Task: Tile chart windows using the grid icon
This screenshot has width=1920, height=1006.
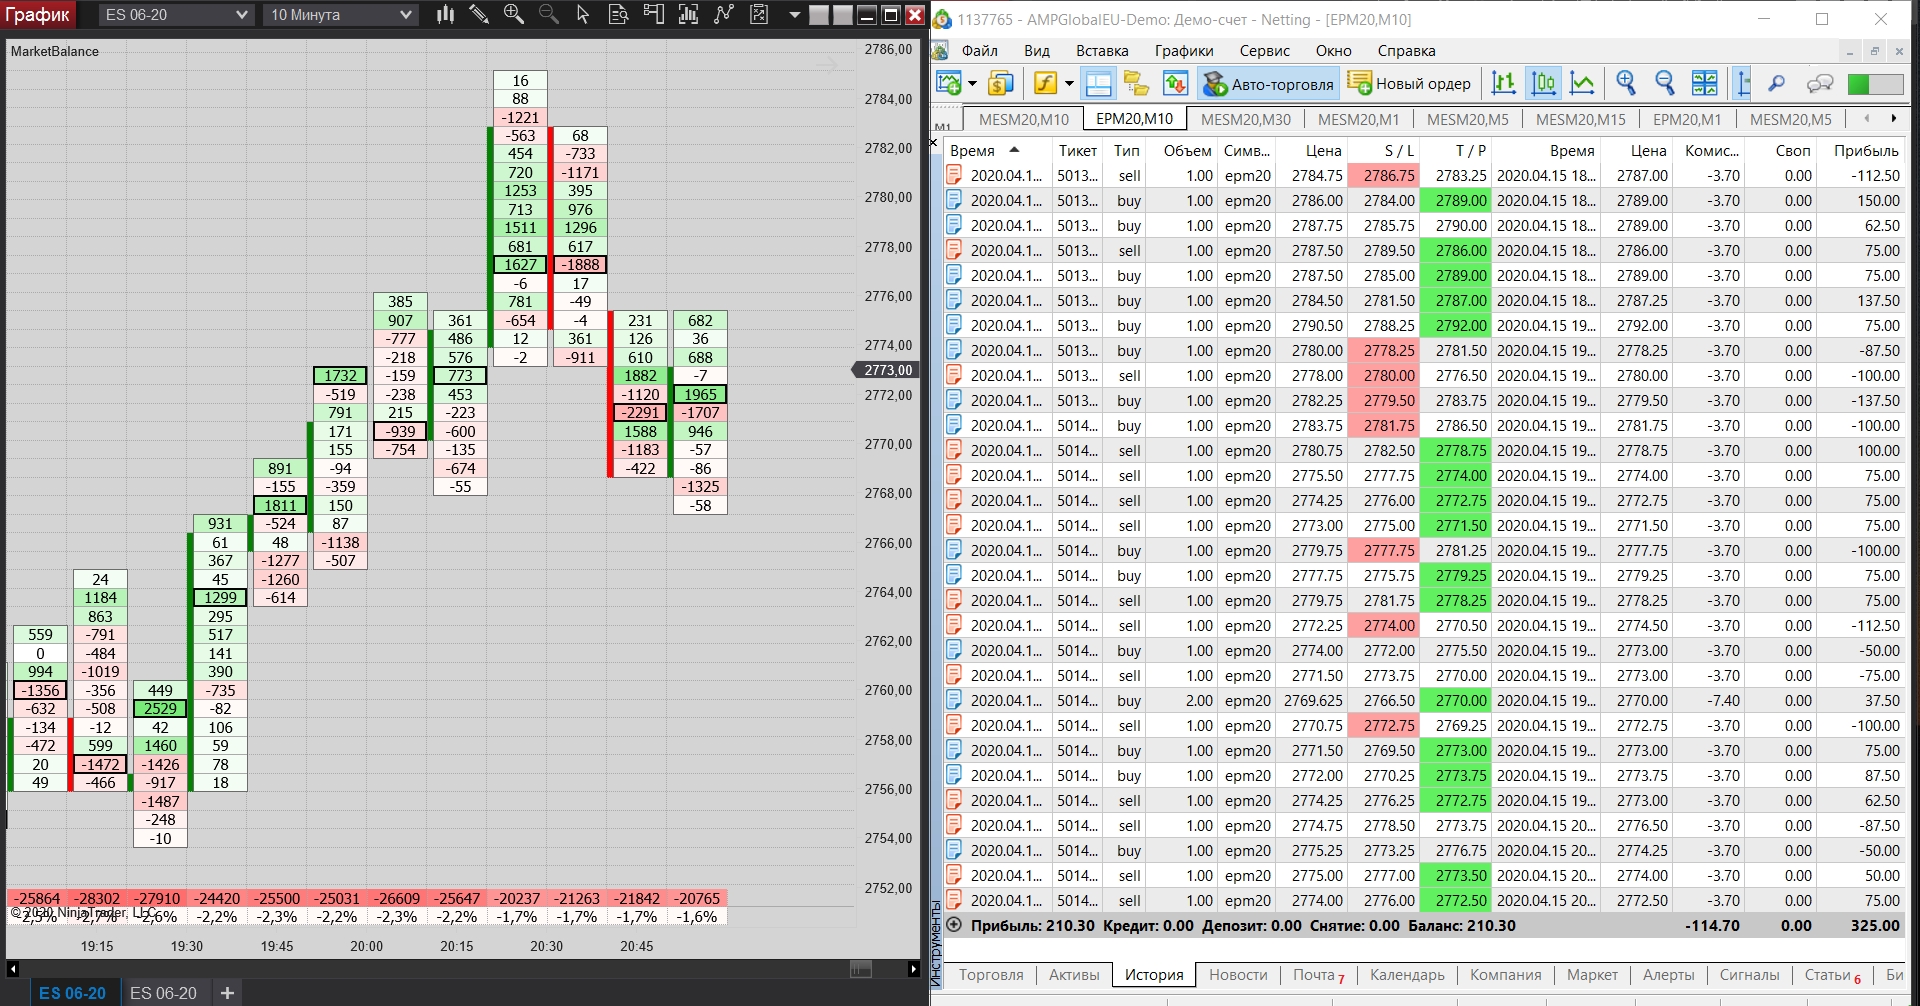Action: [1704, 84]
